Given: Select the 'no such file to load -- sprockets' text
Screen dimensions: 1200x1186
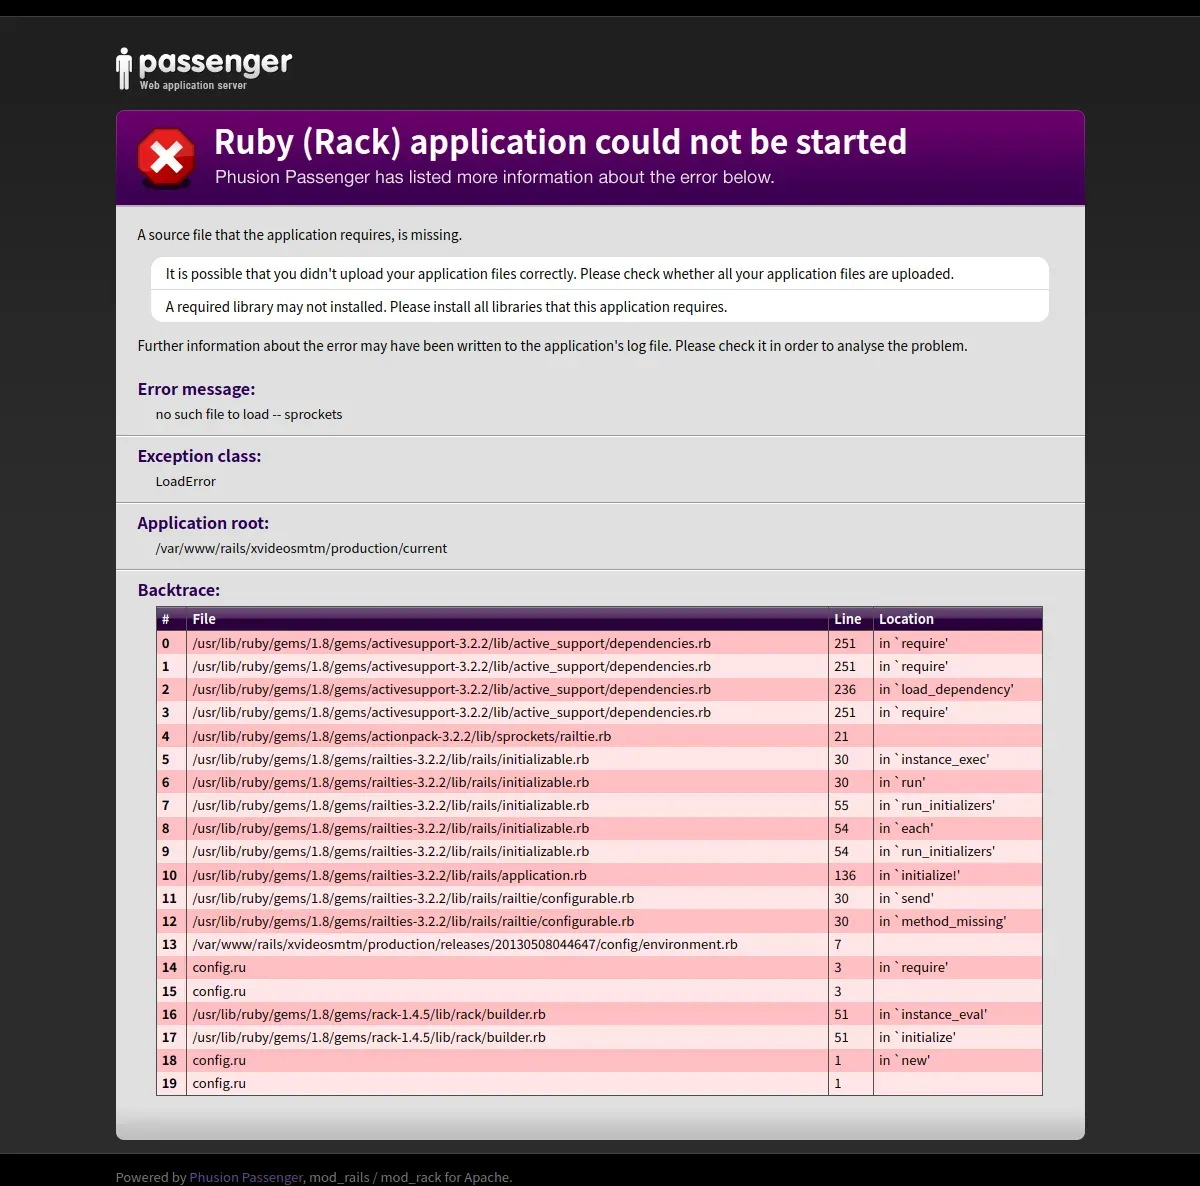Looking at the screenshot, I should pos(249,414).
